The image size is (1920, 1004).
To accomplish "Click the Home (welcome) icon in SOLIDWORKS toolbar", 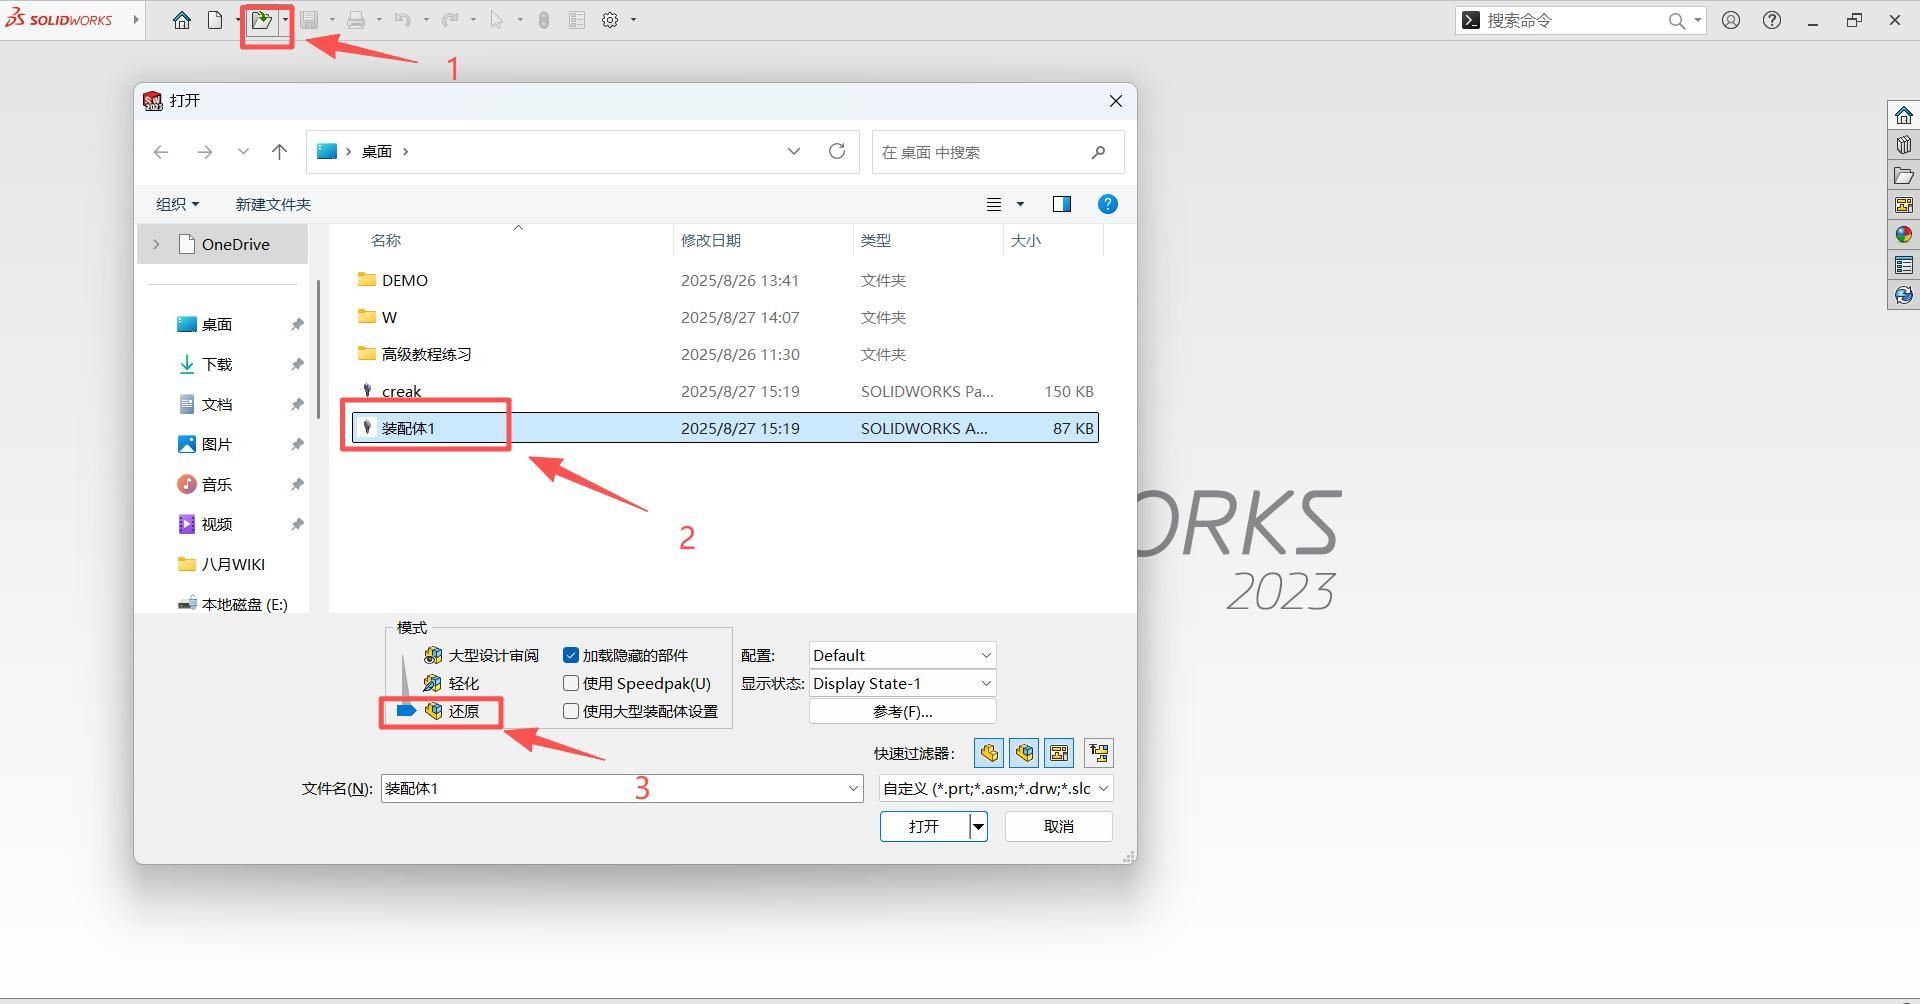I will coord(181,20).
